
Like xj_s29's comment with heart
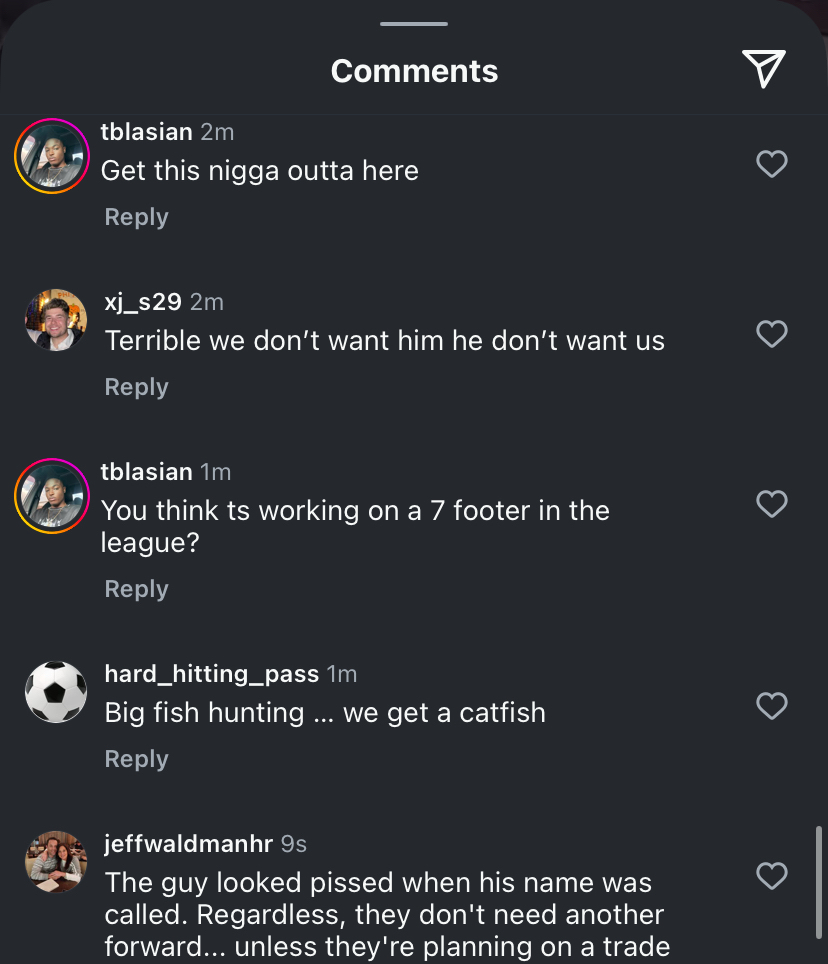pos(771,334)
